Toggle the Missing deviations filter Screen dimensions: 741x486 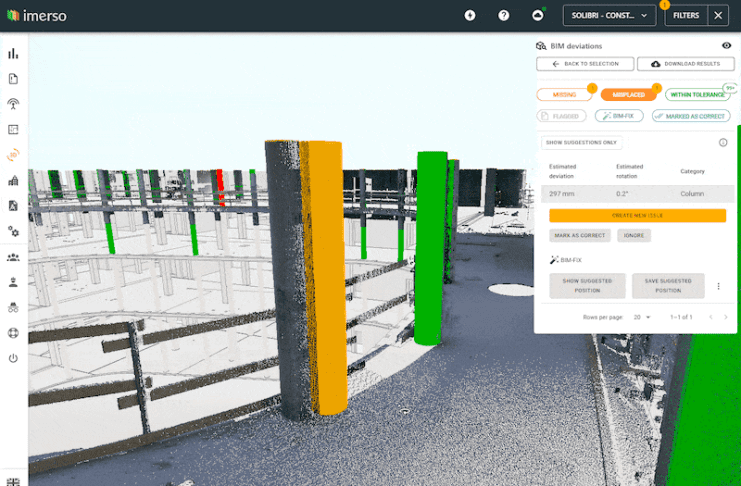[564, 94]
